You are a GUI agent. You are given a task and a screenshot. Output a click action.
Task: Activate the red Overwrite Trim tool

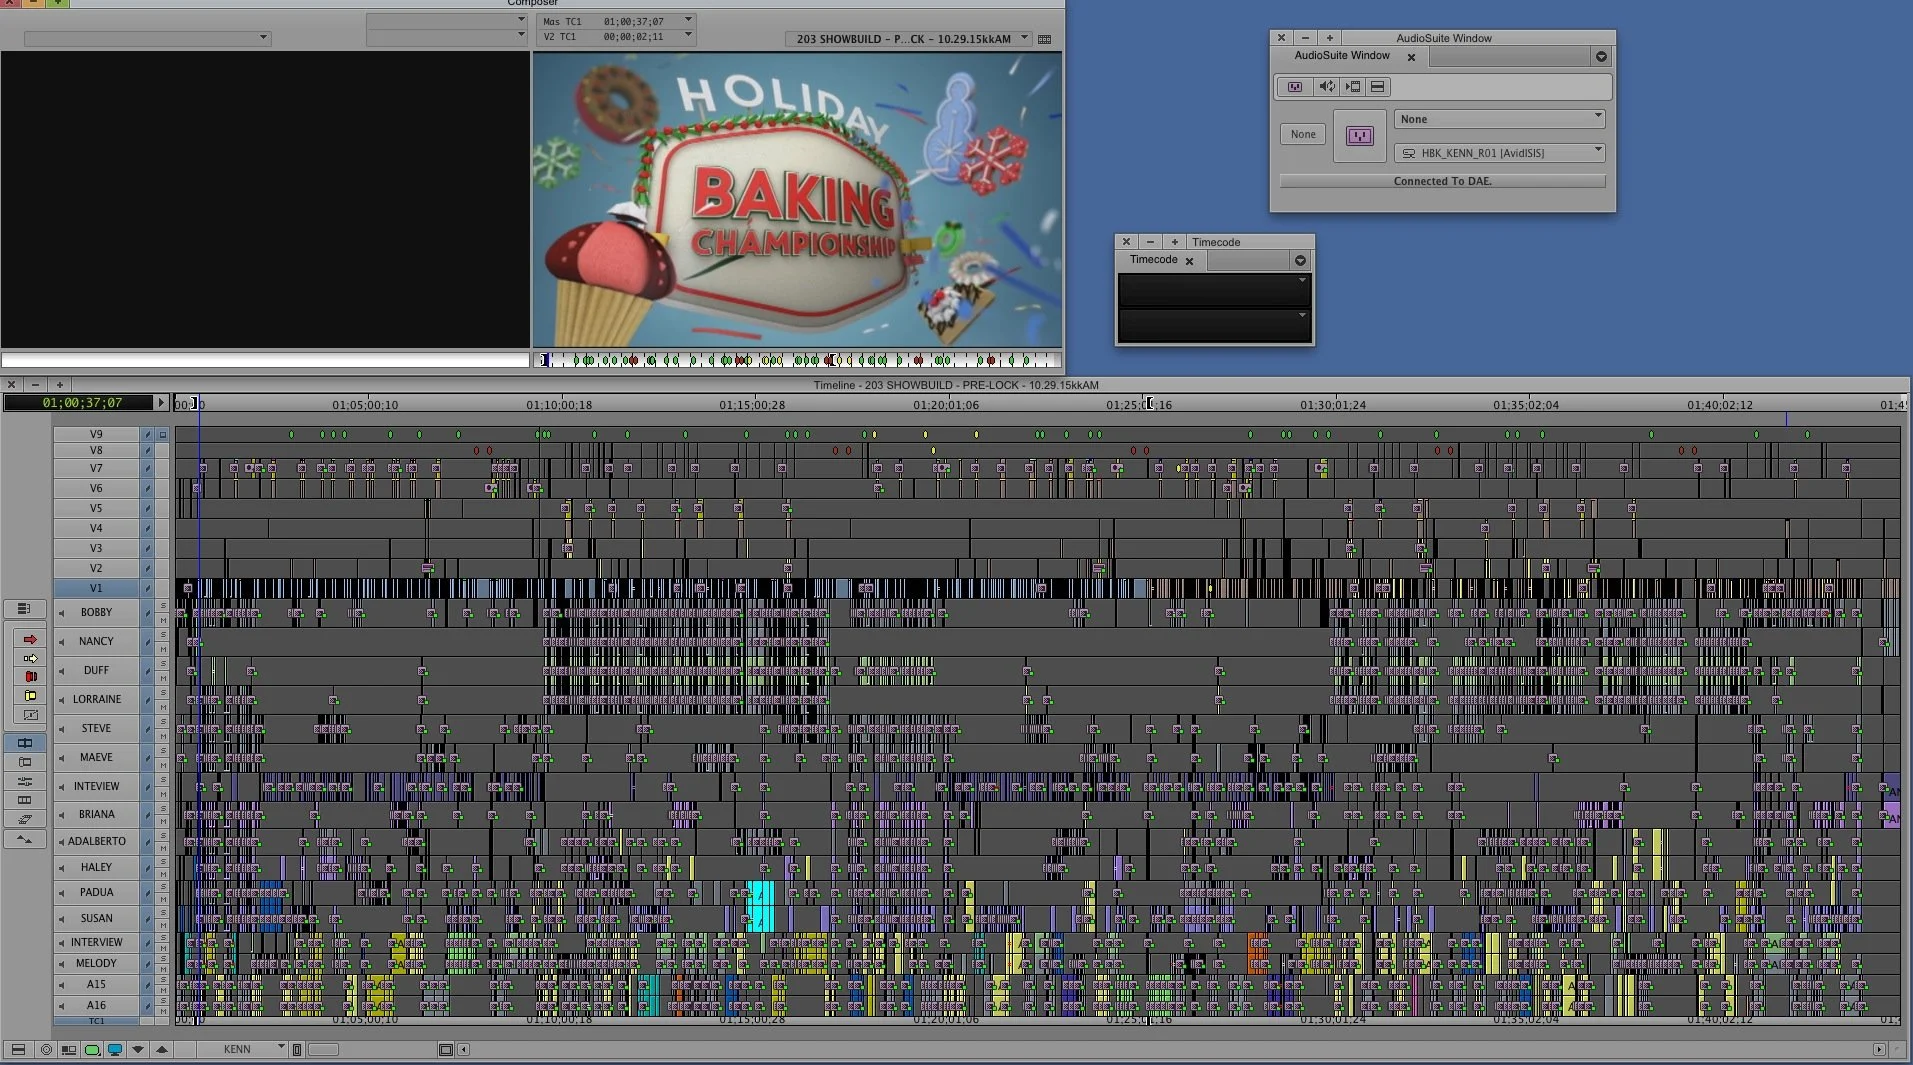pyautogui.click(x=29, y=677)
